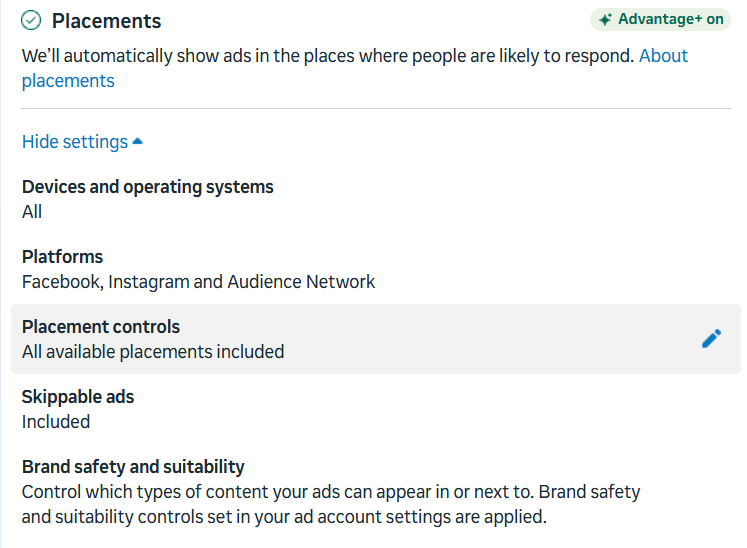
Task: Select the Platforms heading
Action: pyautogui.click(x=62, y=257)
